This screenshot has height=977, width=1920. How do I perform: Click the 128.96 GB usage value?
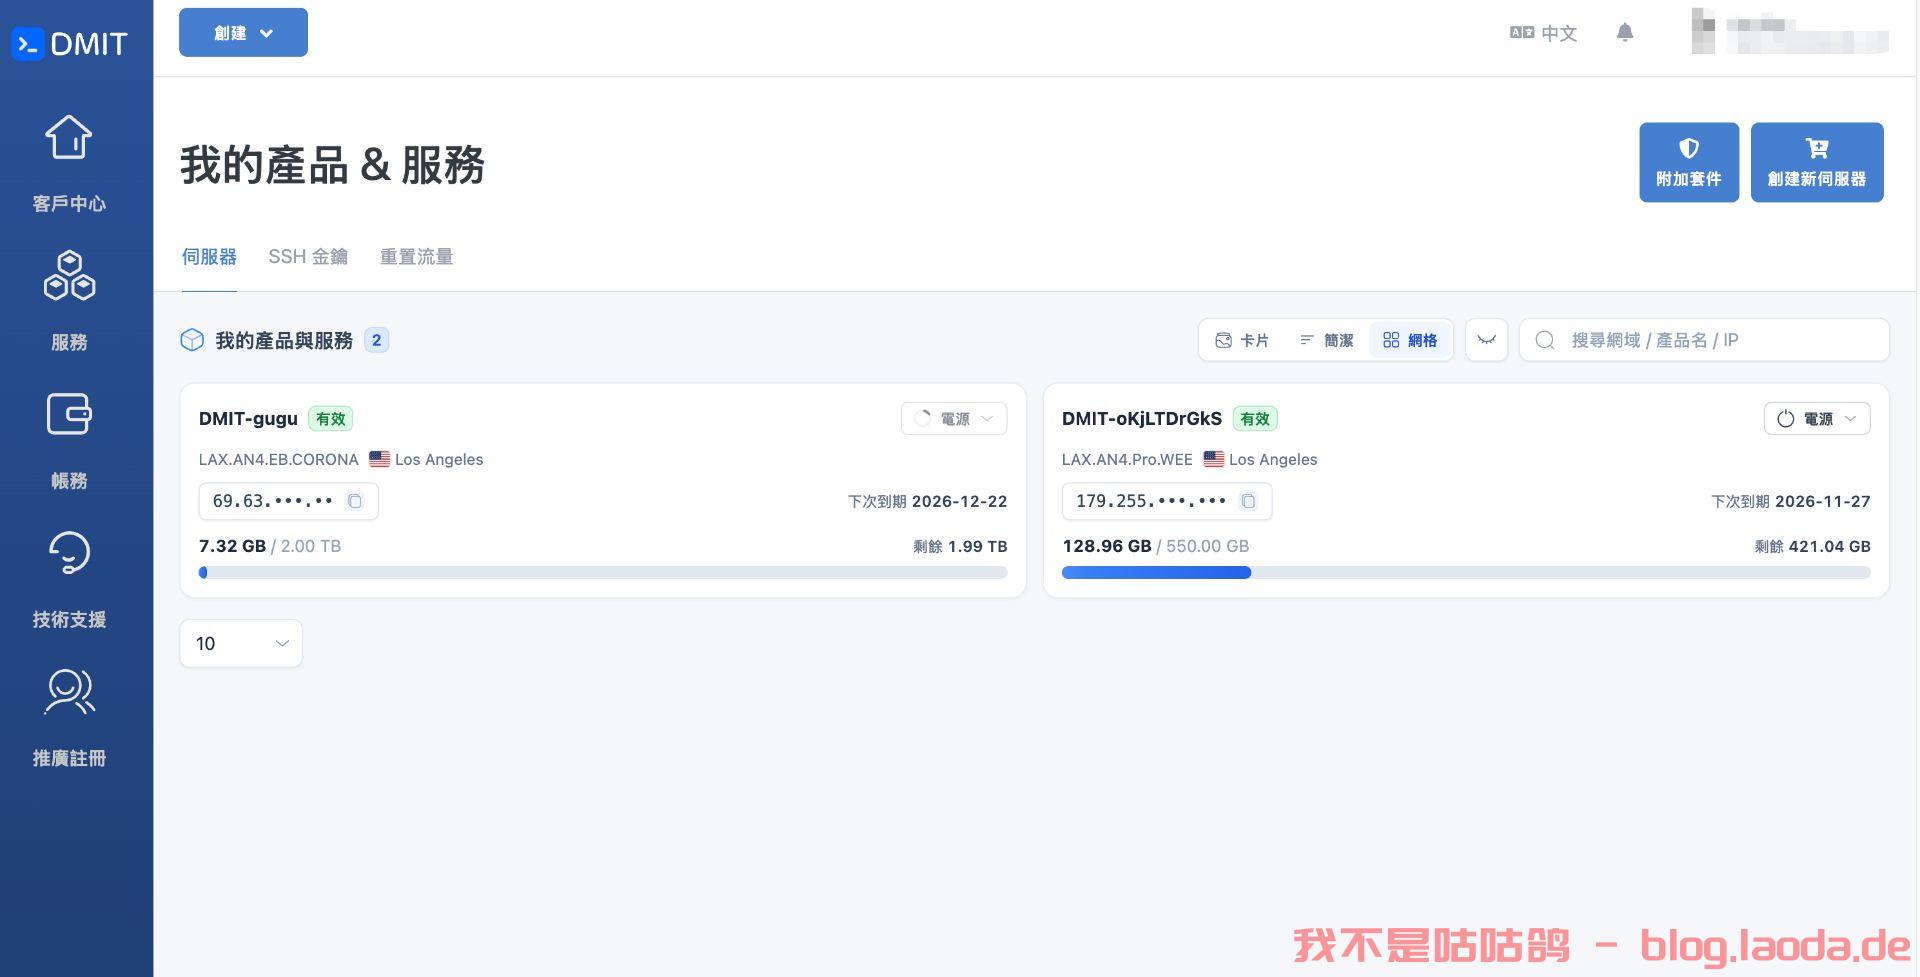[x=1106, y=546]
